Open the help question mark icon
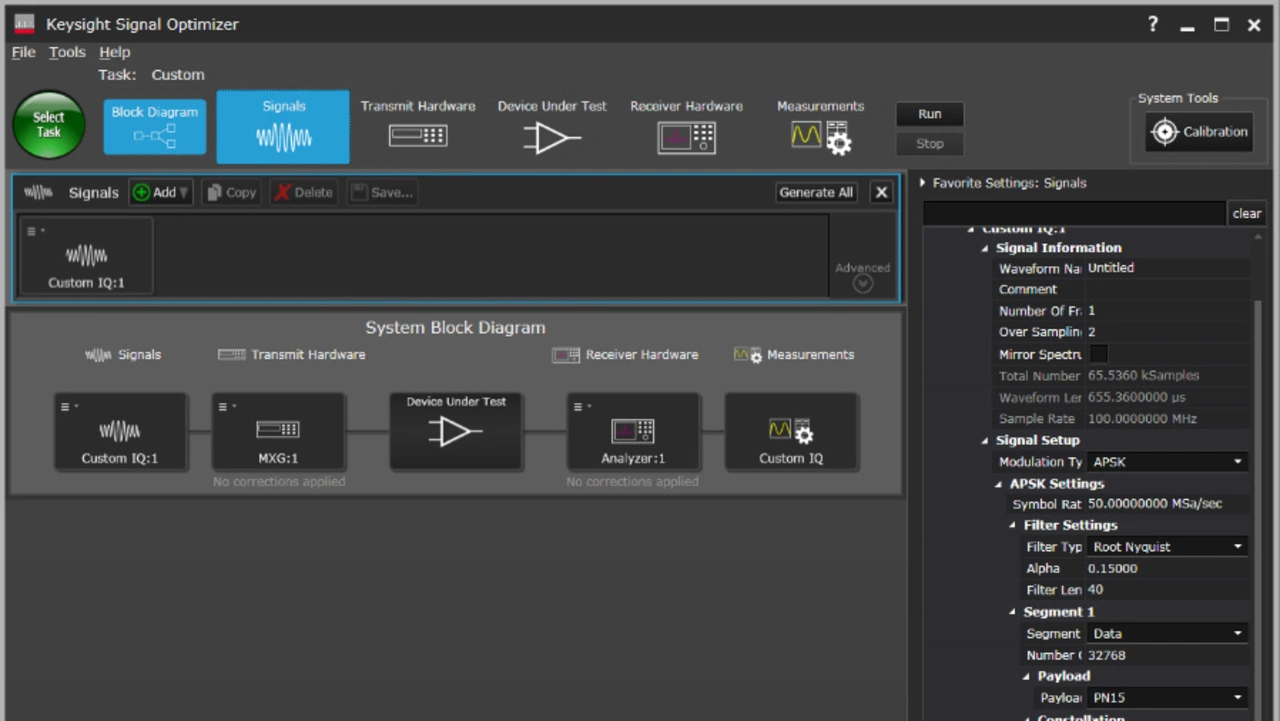The height and width of the screenshot is (721, 1280). (1153, 25)
